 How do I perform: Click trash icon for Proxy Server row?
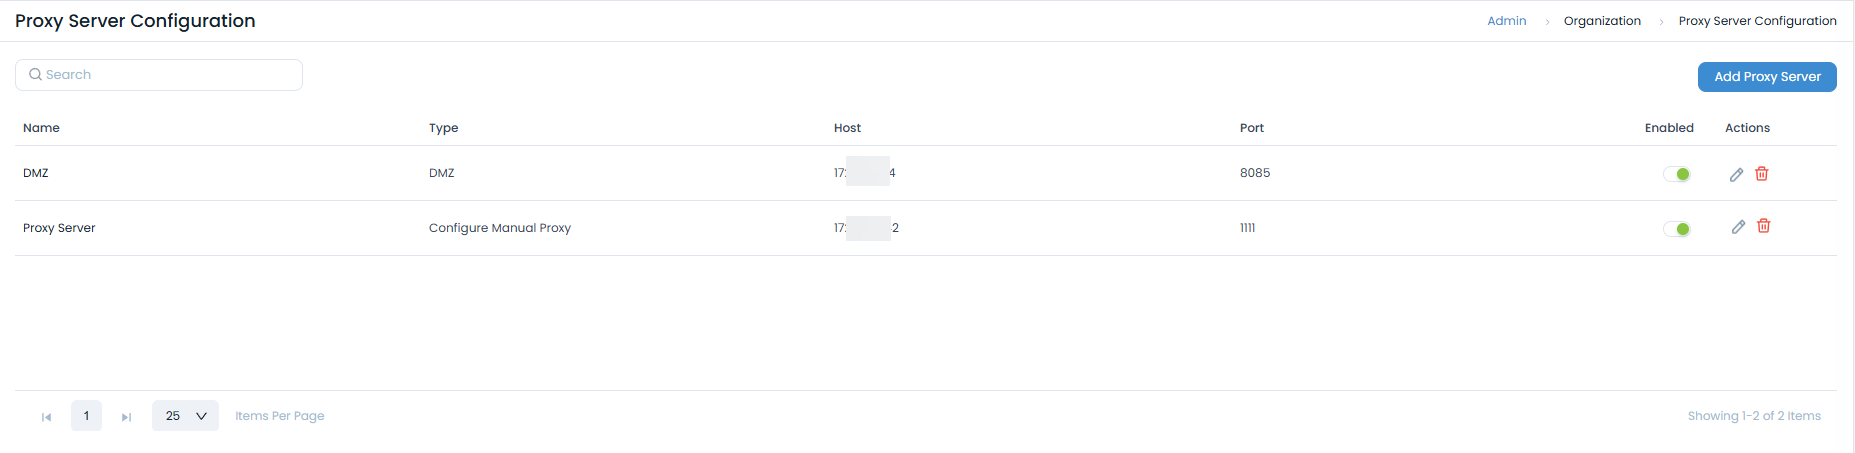[1764, 226]
